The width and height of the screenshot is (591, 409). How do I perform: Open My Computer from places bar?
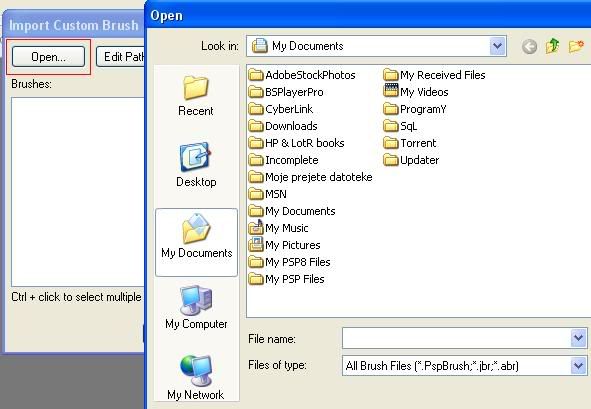(196, 307)
